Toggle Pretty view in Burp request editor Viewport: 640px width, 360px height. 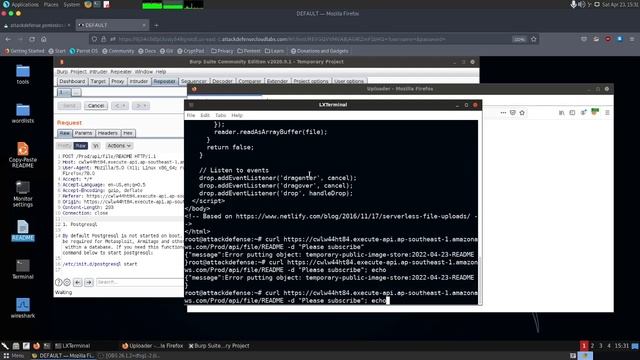pos(64,146)
